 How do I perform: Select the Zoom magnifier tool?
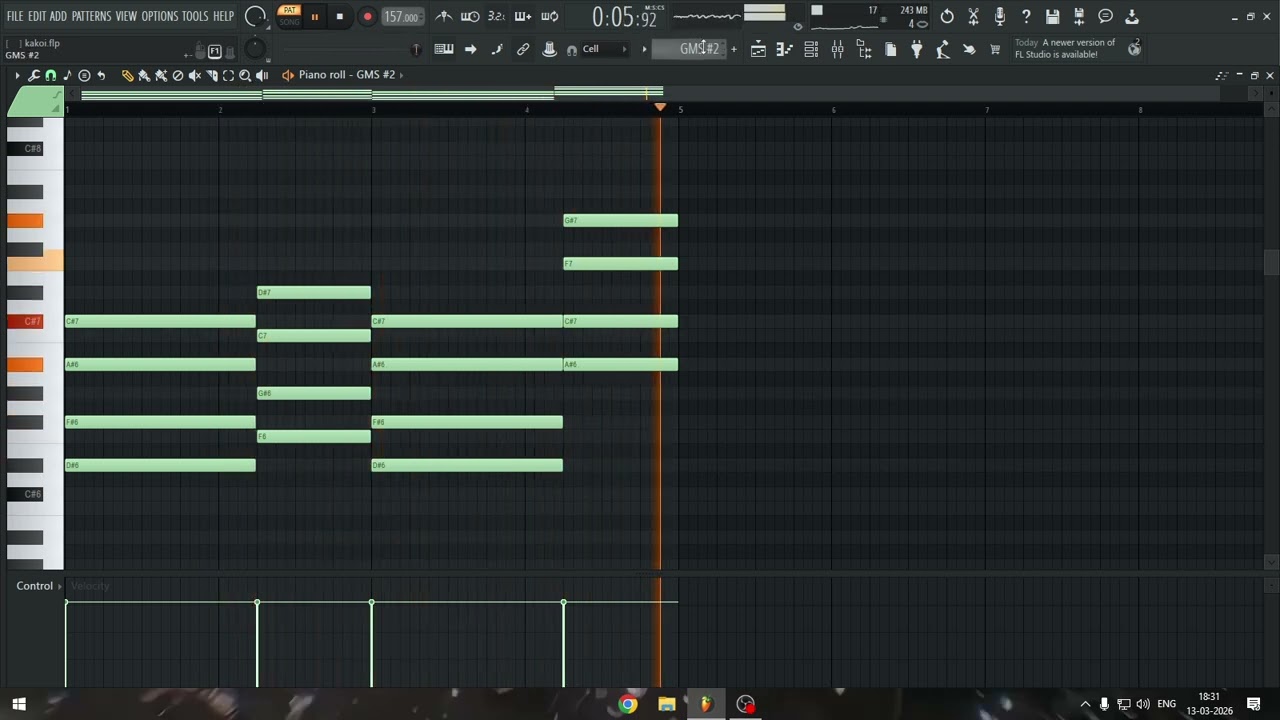coord(245,75)
